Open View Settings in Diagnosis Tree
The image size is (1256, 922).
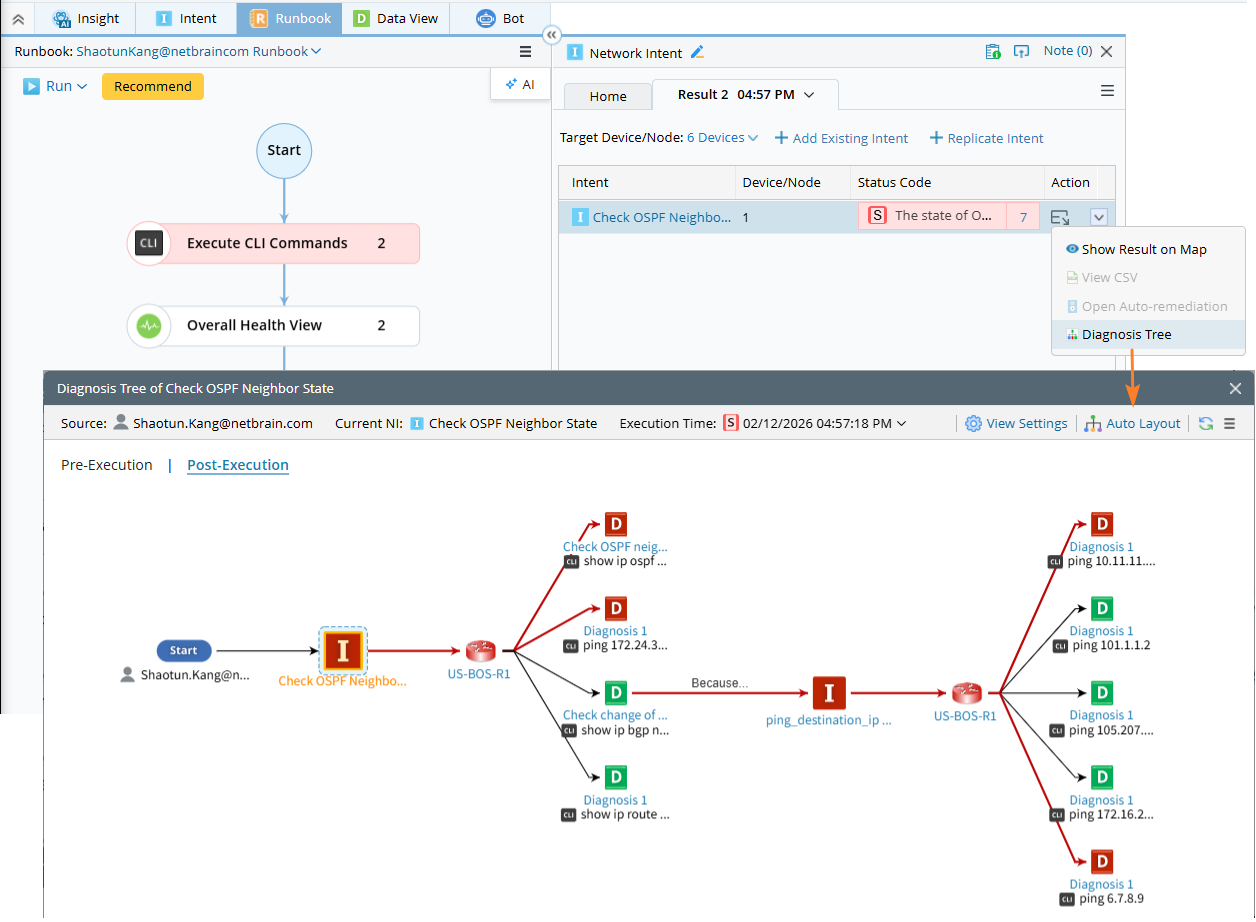click(x=1016, y=424)
